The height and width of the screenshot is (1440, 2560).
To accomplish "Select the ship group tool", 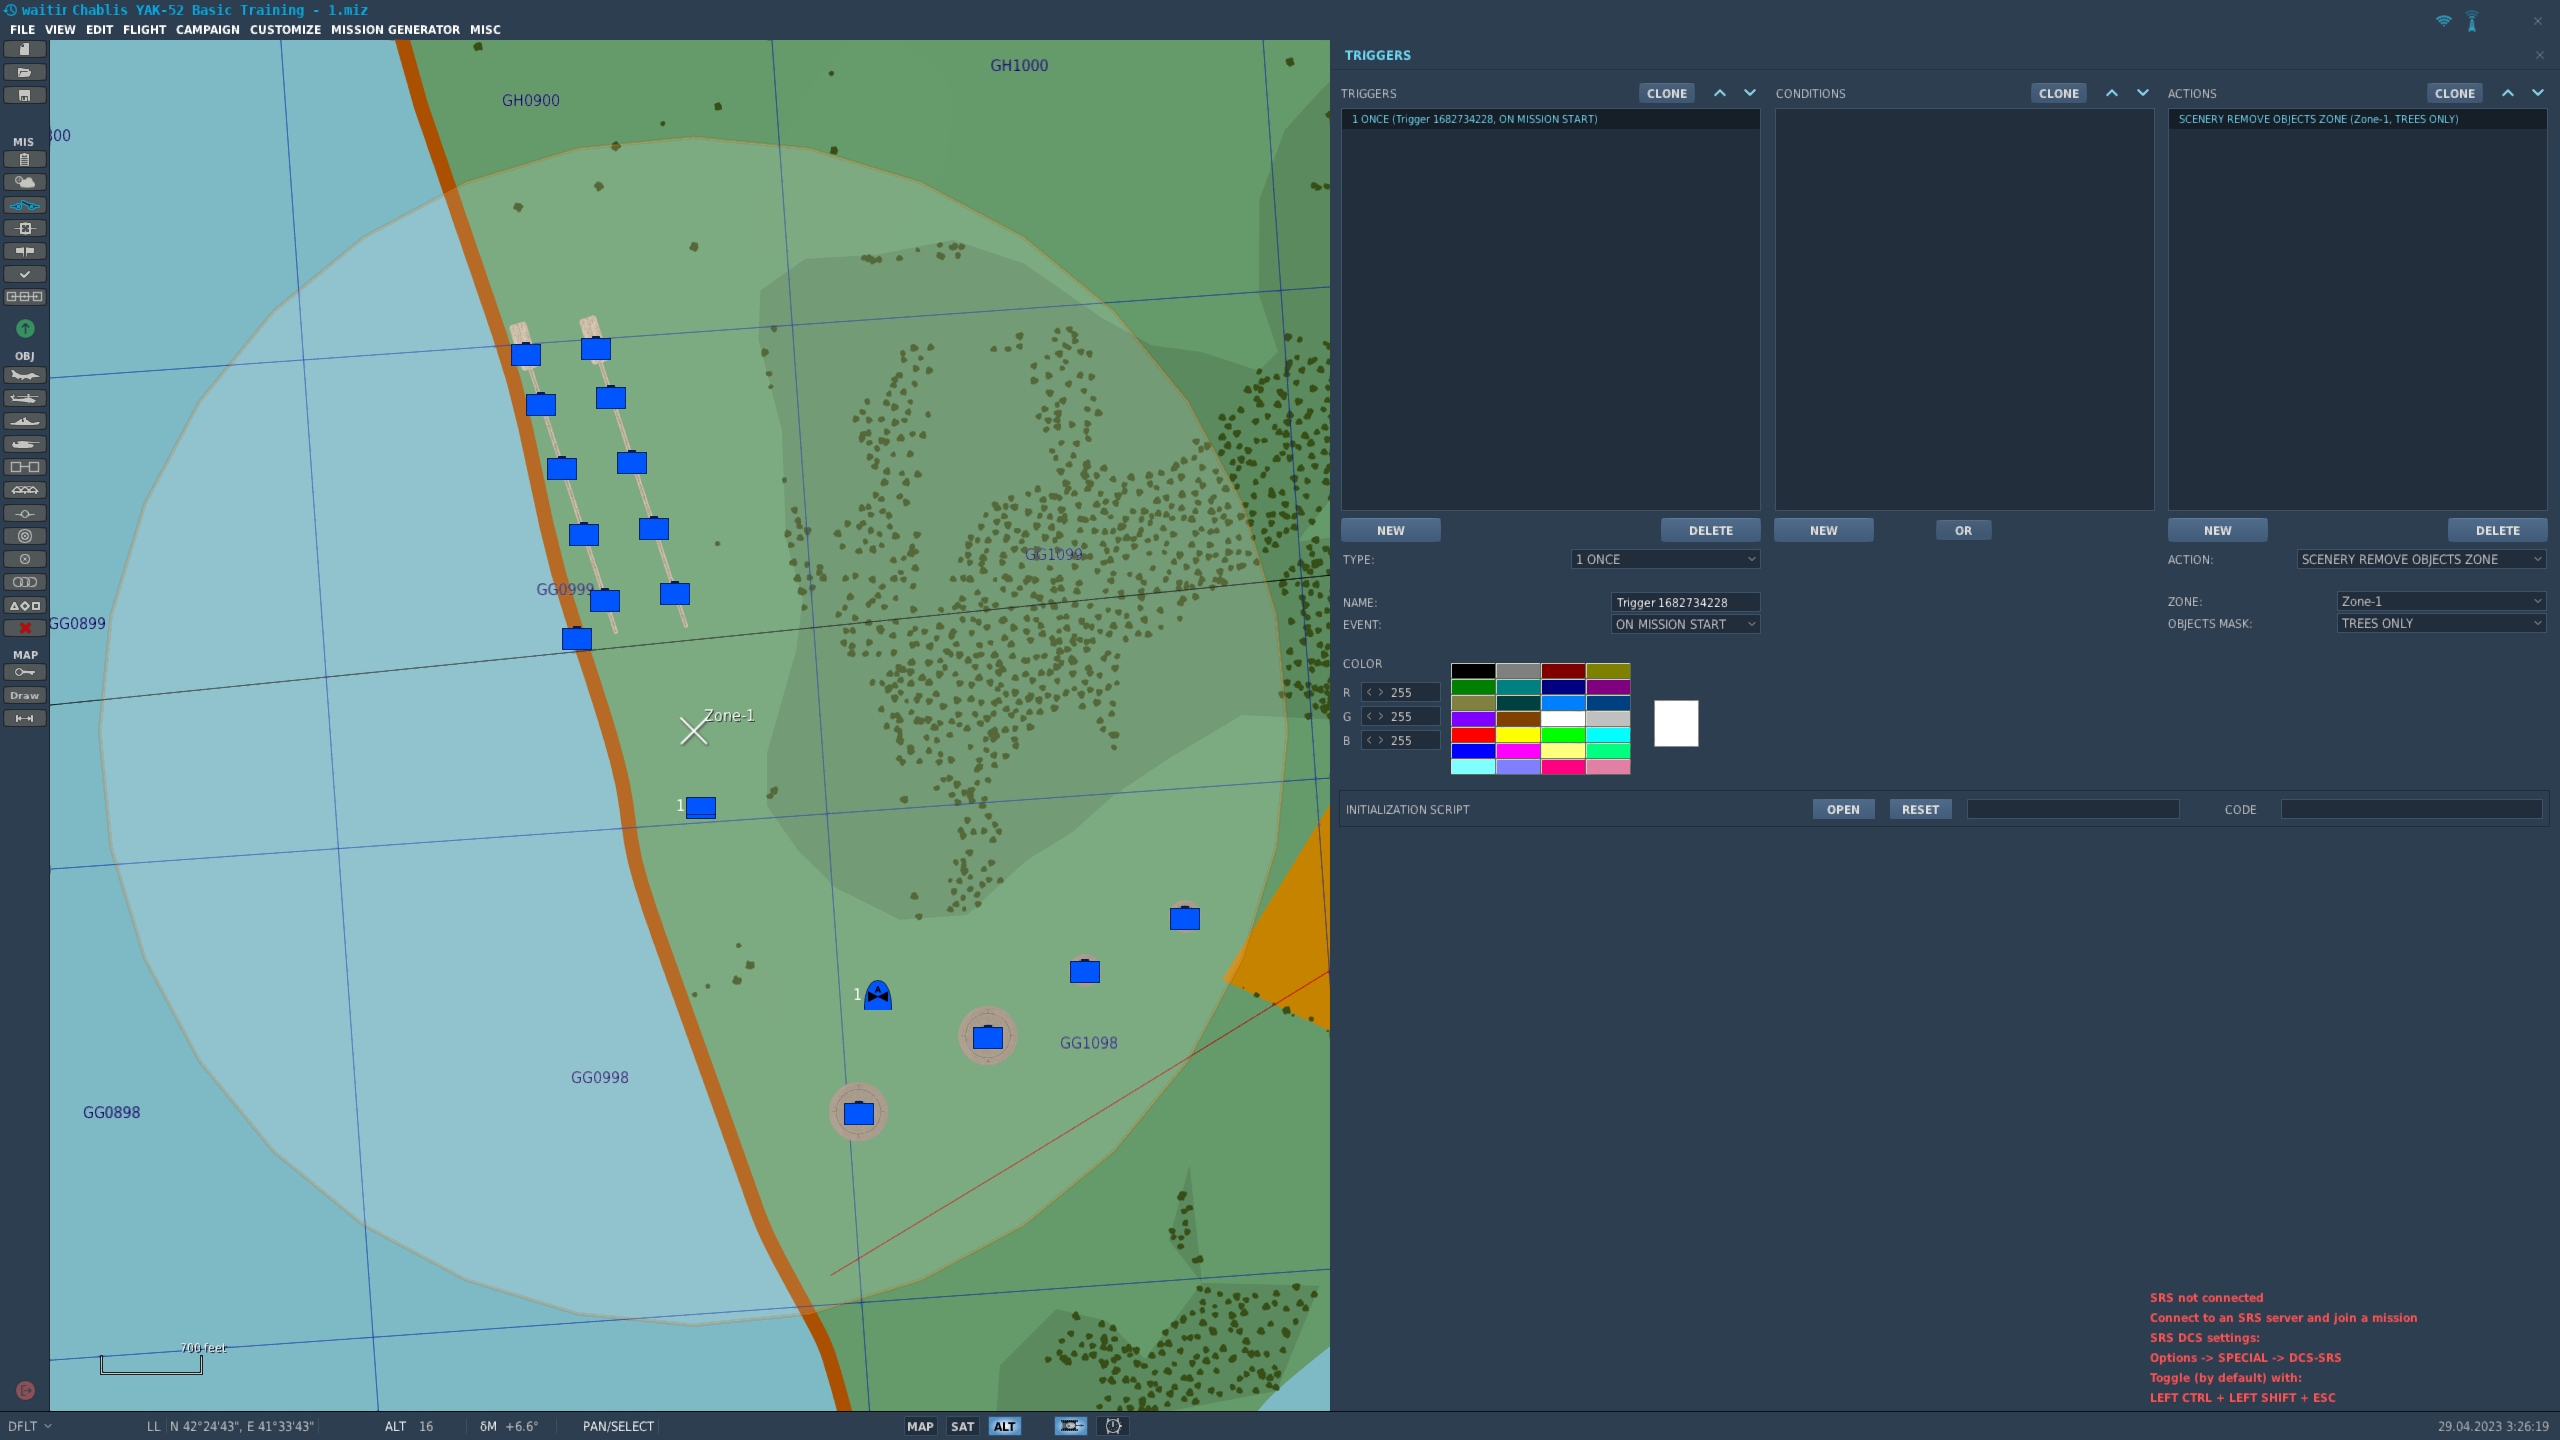I will (x=25, y=421).
